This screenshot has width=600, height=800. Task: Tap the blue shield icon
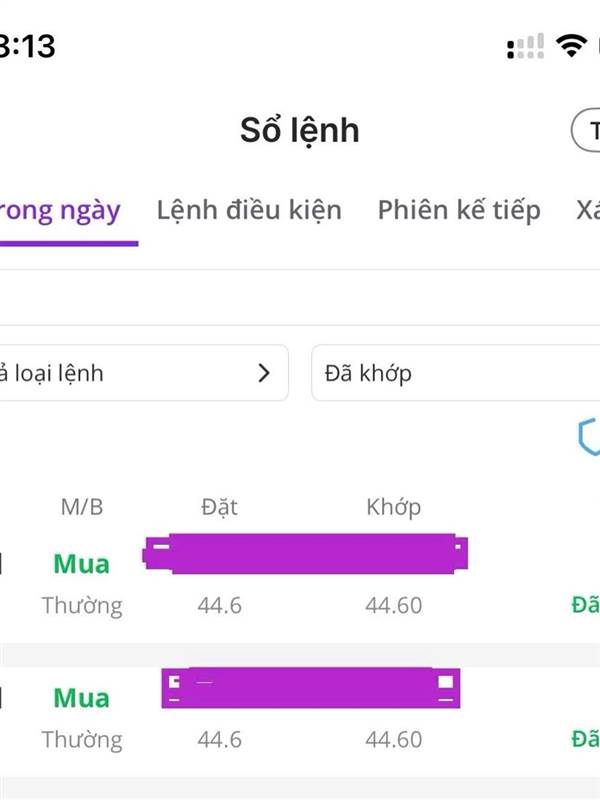click(x=589, y=437)
